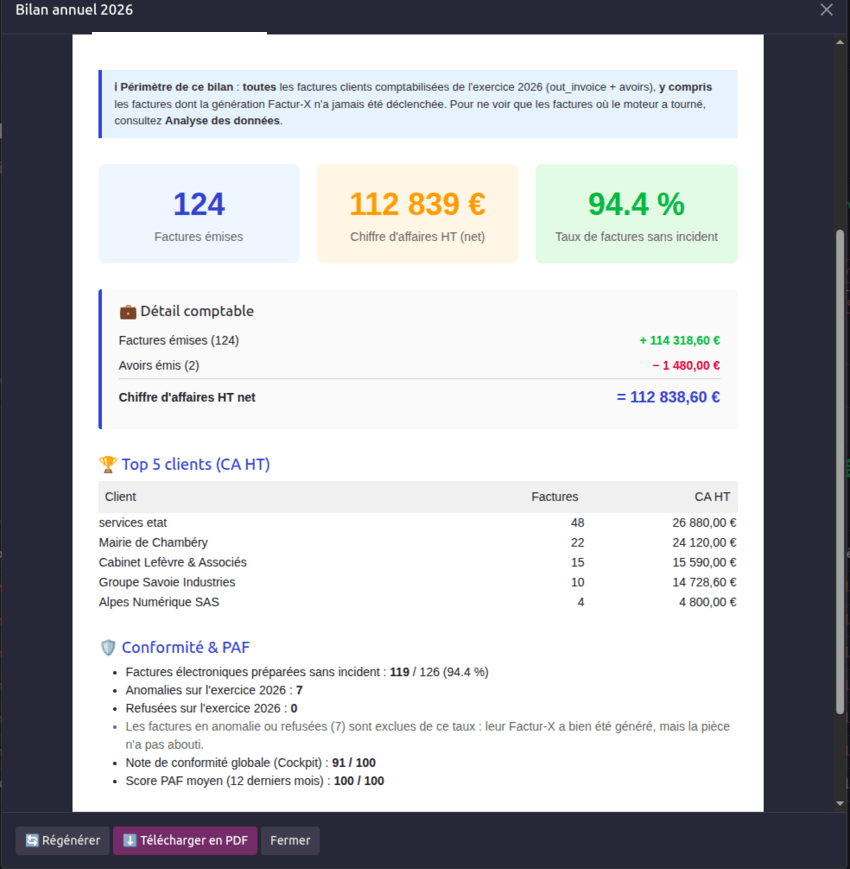850x869 pixels.
Task: Click the Régénérer button
Action: coord(63,840)
